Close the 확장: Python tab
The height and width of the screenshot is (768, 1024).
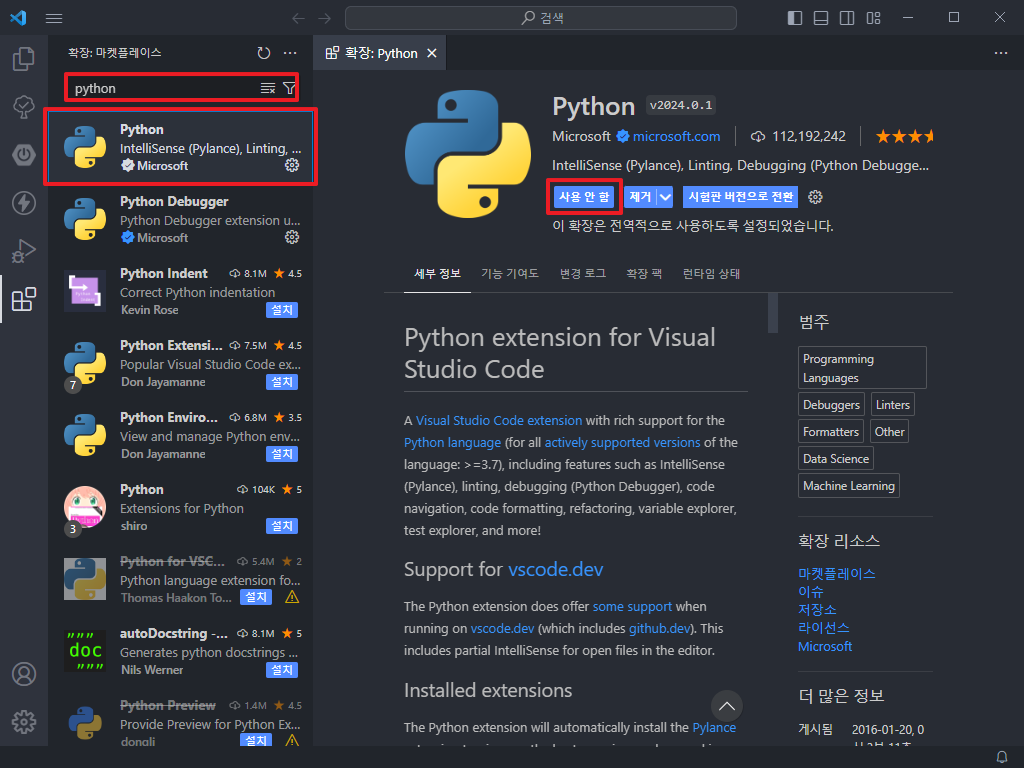point(432,54)
